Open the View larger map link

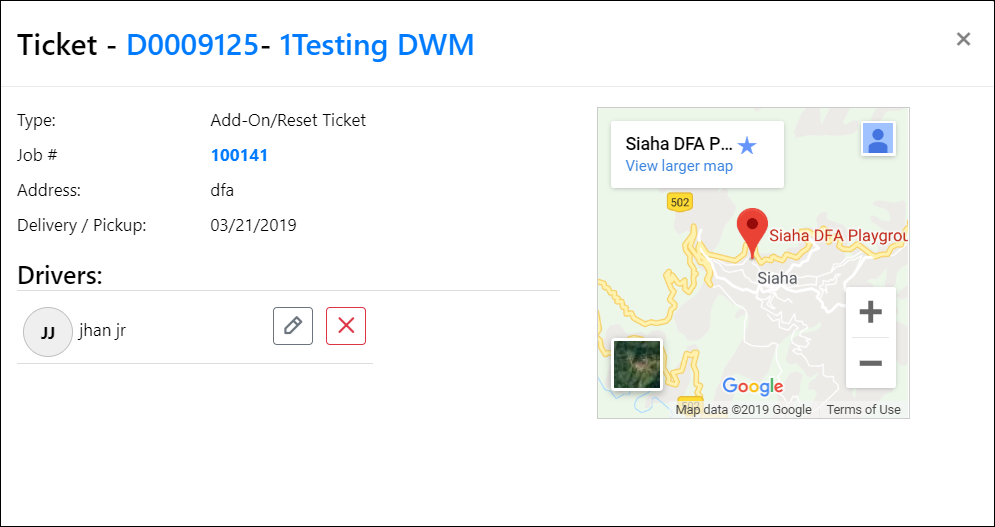[679, 166]
